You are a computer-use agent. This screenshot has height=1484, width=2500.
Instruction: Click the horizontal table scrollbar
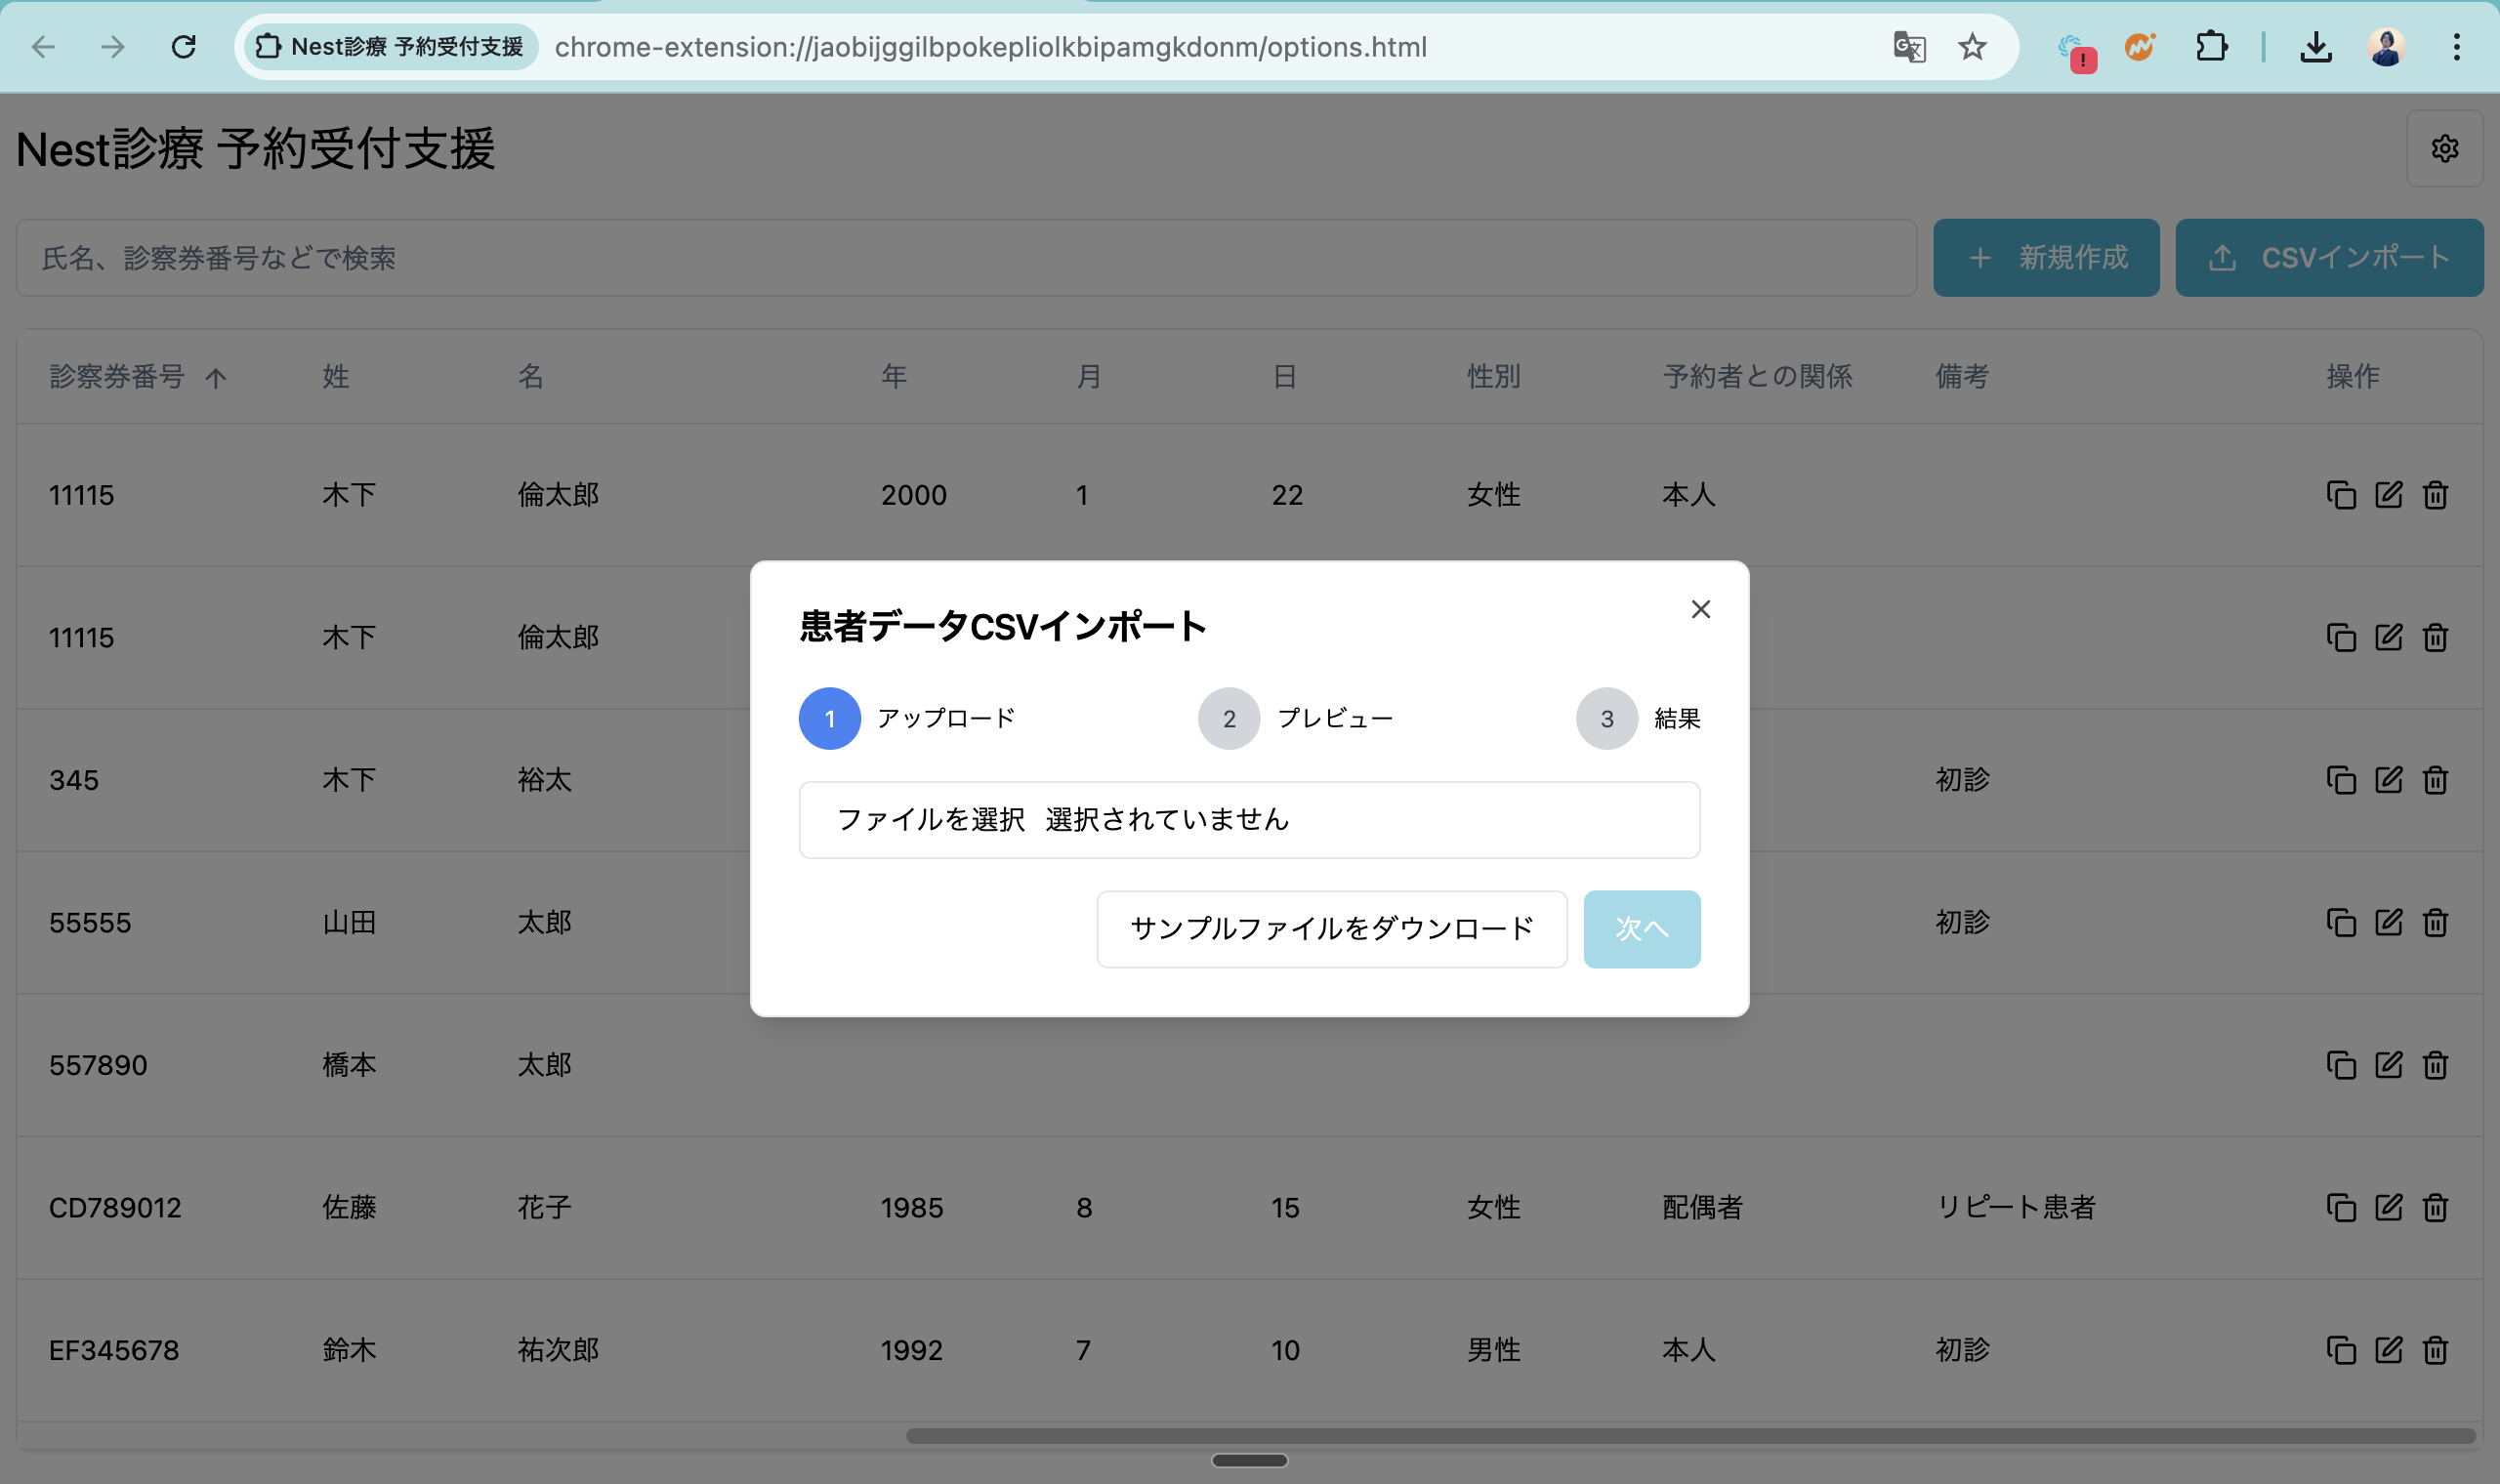click(x=1690, y=1436)
